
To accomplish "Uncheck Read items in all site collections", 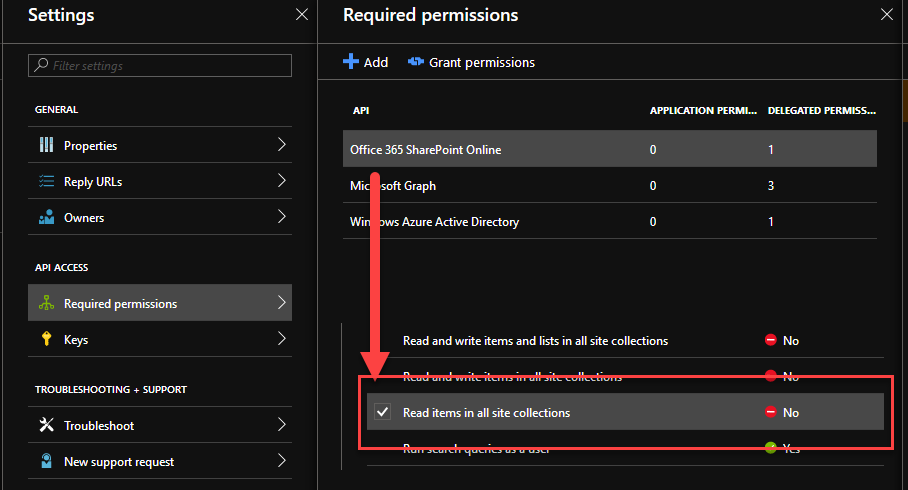I will click(382, 412).
